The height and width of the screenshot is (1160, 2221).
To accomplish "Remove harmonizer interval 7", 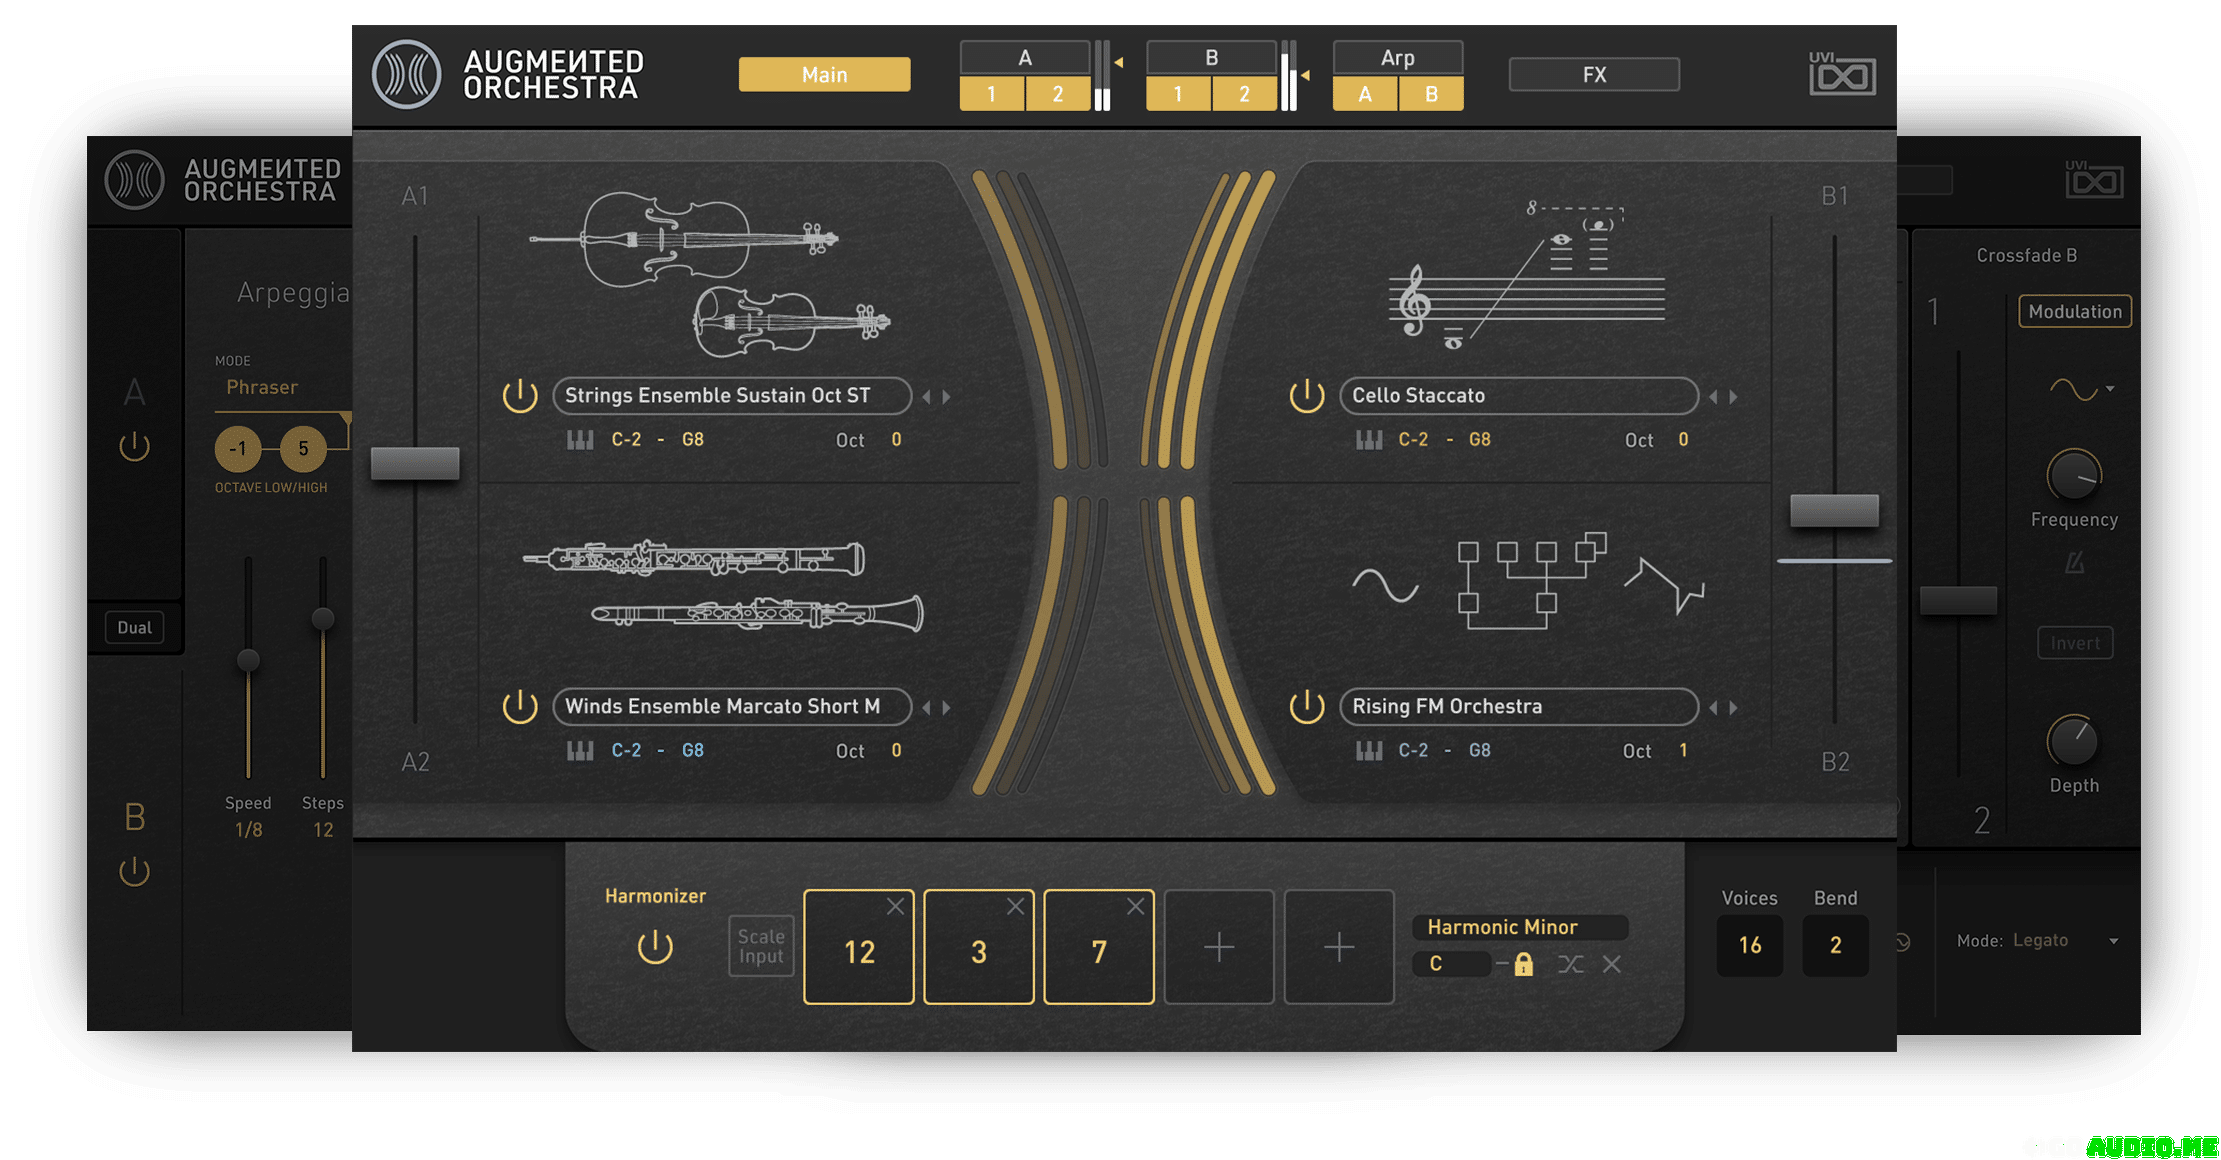I will point(1135,906).
